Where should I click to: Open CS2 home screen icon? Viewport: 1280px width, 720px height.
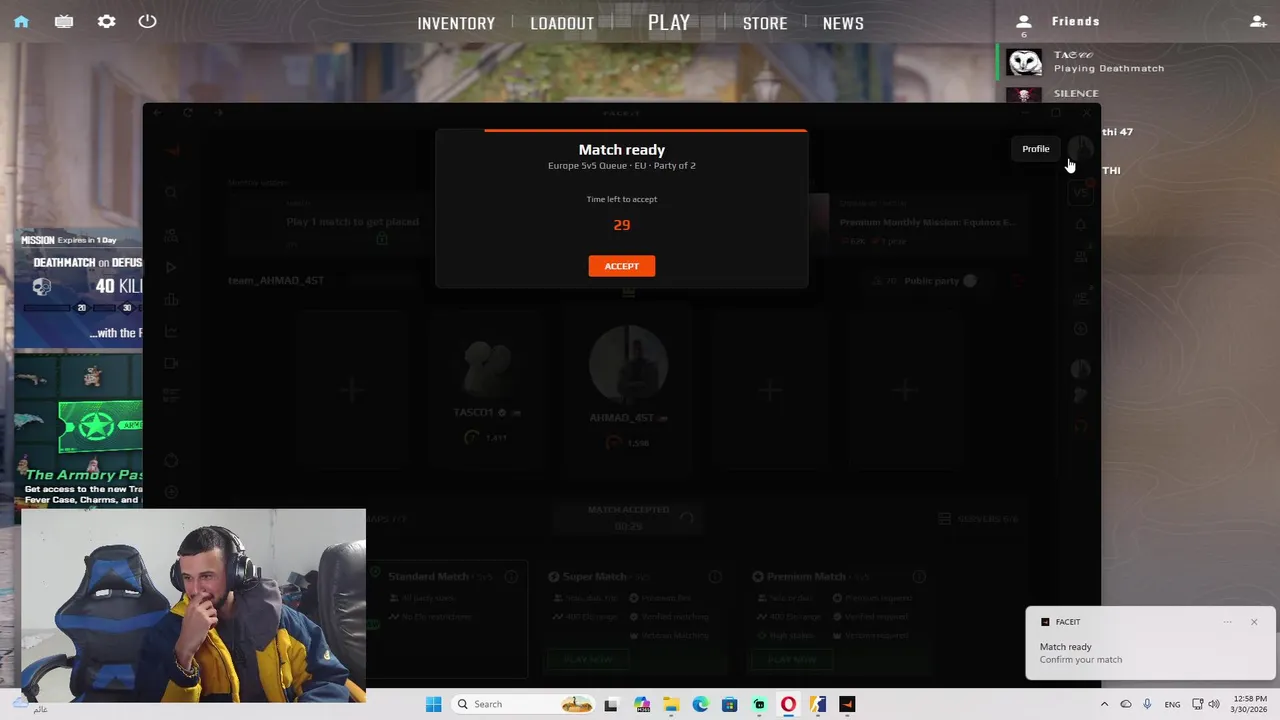coord(21,21)
